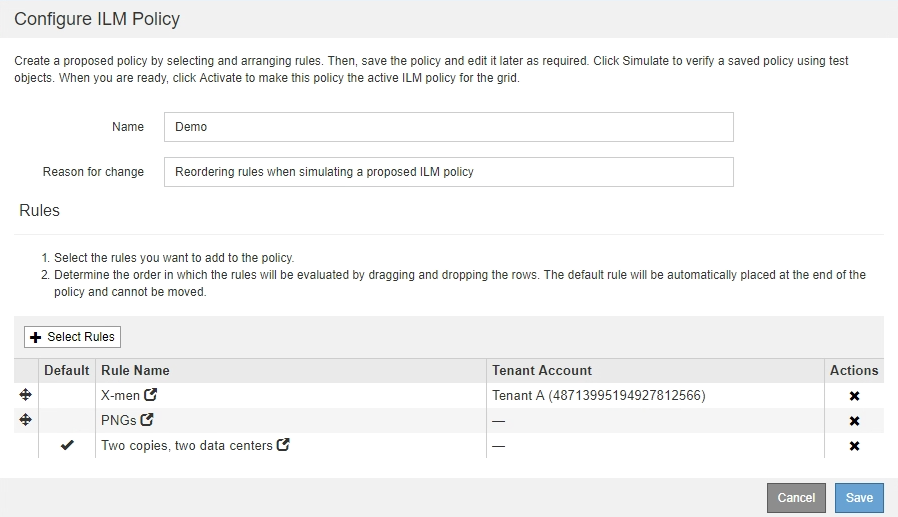Open PNGs rule external link icon
This screenshot has height=517, width=898.
147,420
